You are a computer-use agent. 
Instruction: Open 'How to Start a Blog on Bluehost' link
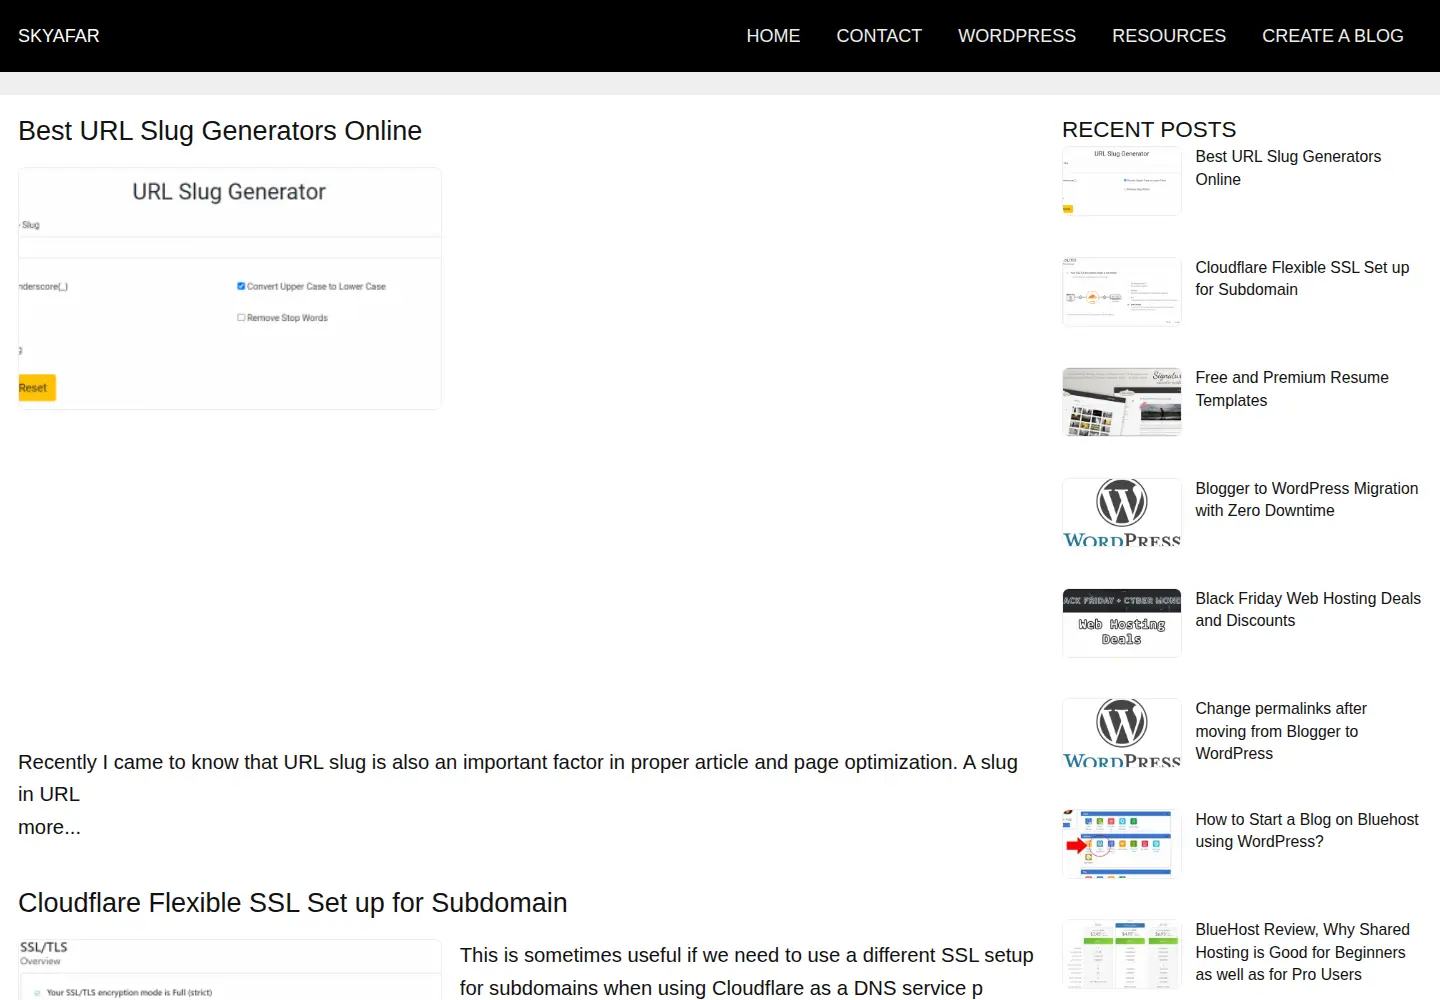click(x=1307, y=830)
